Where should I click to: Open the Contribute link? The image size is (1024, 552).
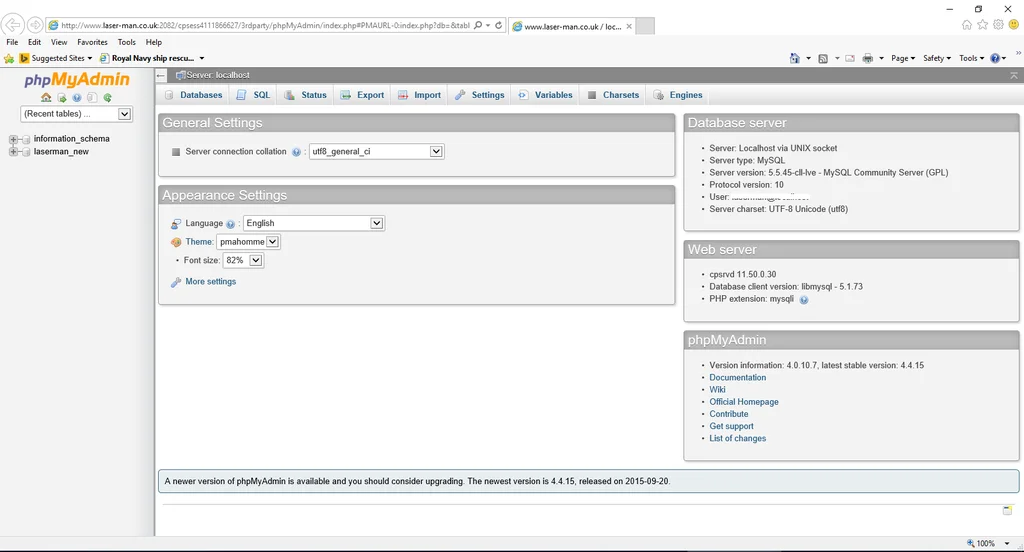(729, 414)
